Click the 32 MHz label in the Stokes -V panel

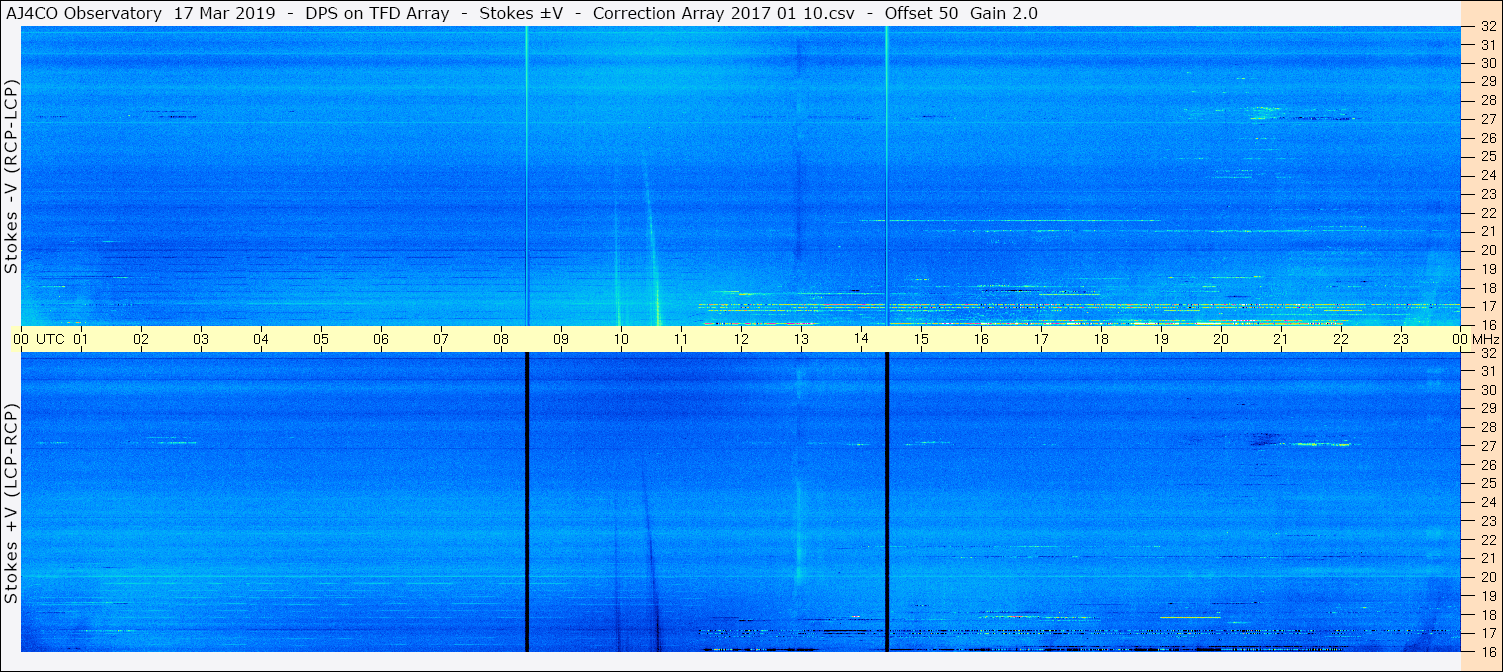(x=1488, y=26)
